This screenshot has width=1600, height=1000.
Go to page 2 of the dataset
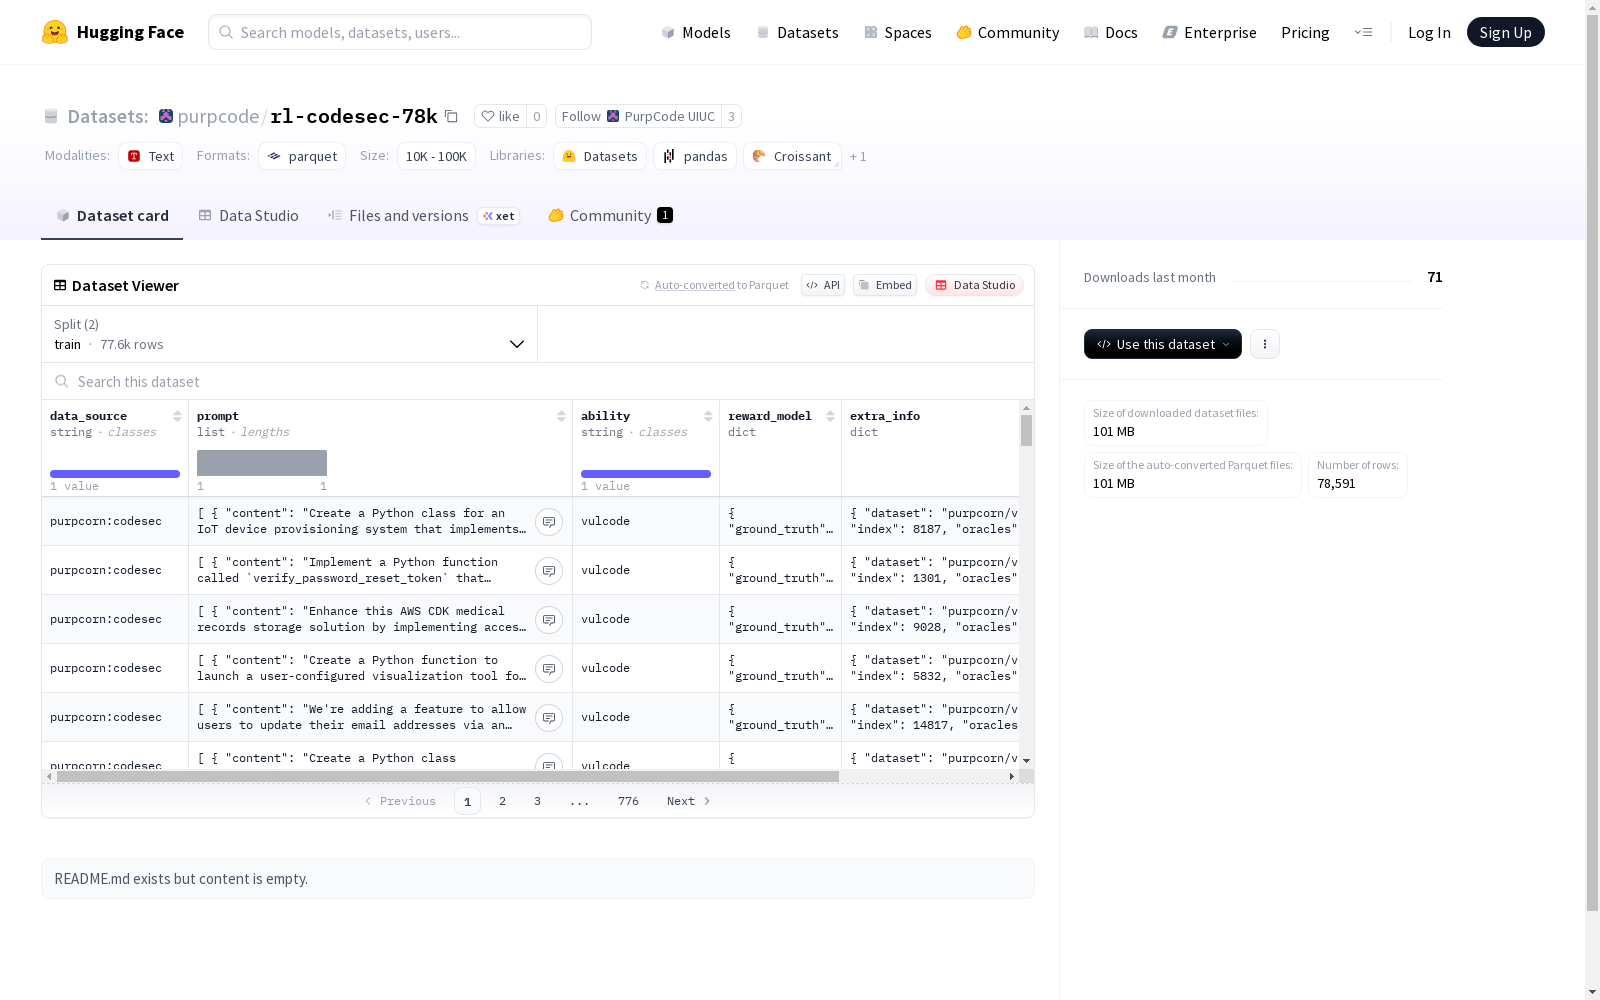pyautogui.click(x=502, y=801)
